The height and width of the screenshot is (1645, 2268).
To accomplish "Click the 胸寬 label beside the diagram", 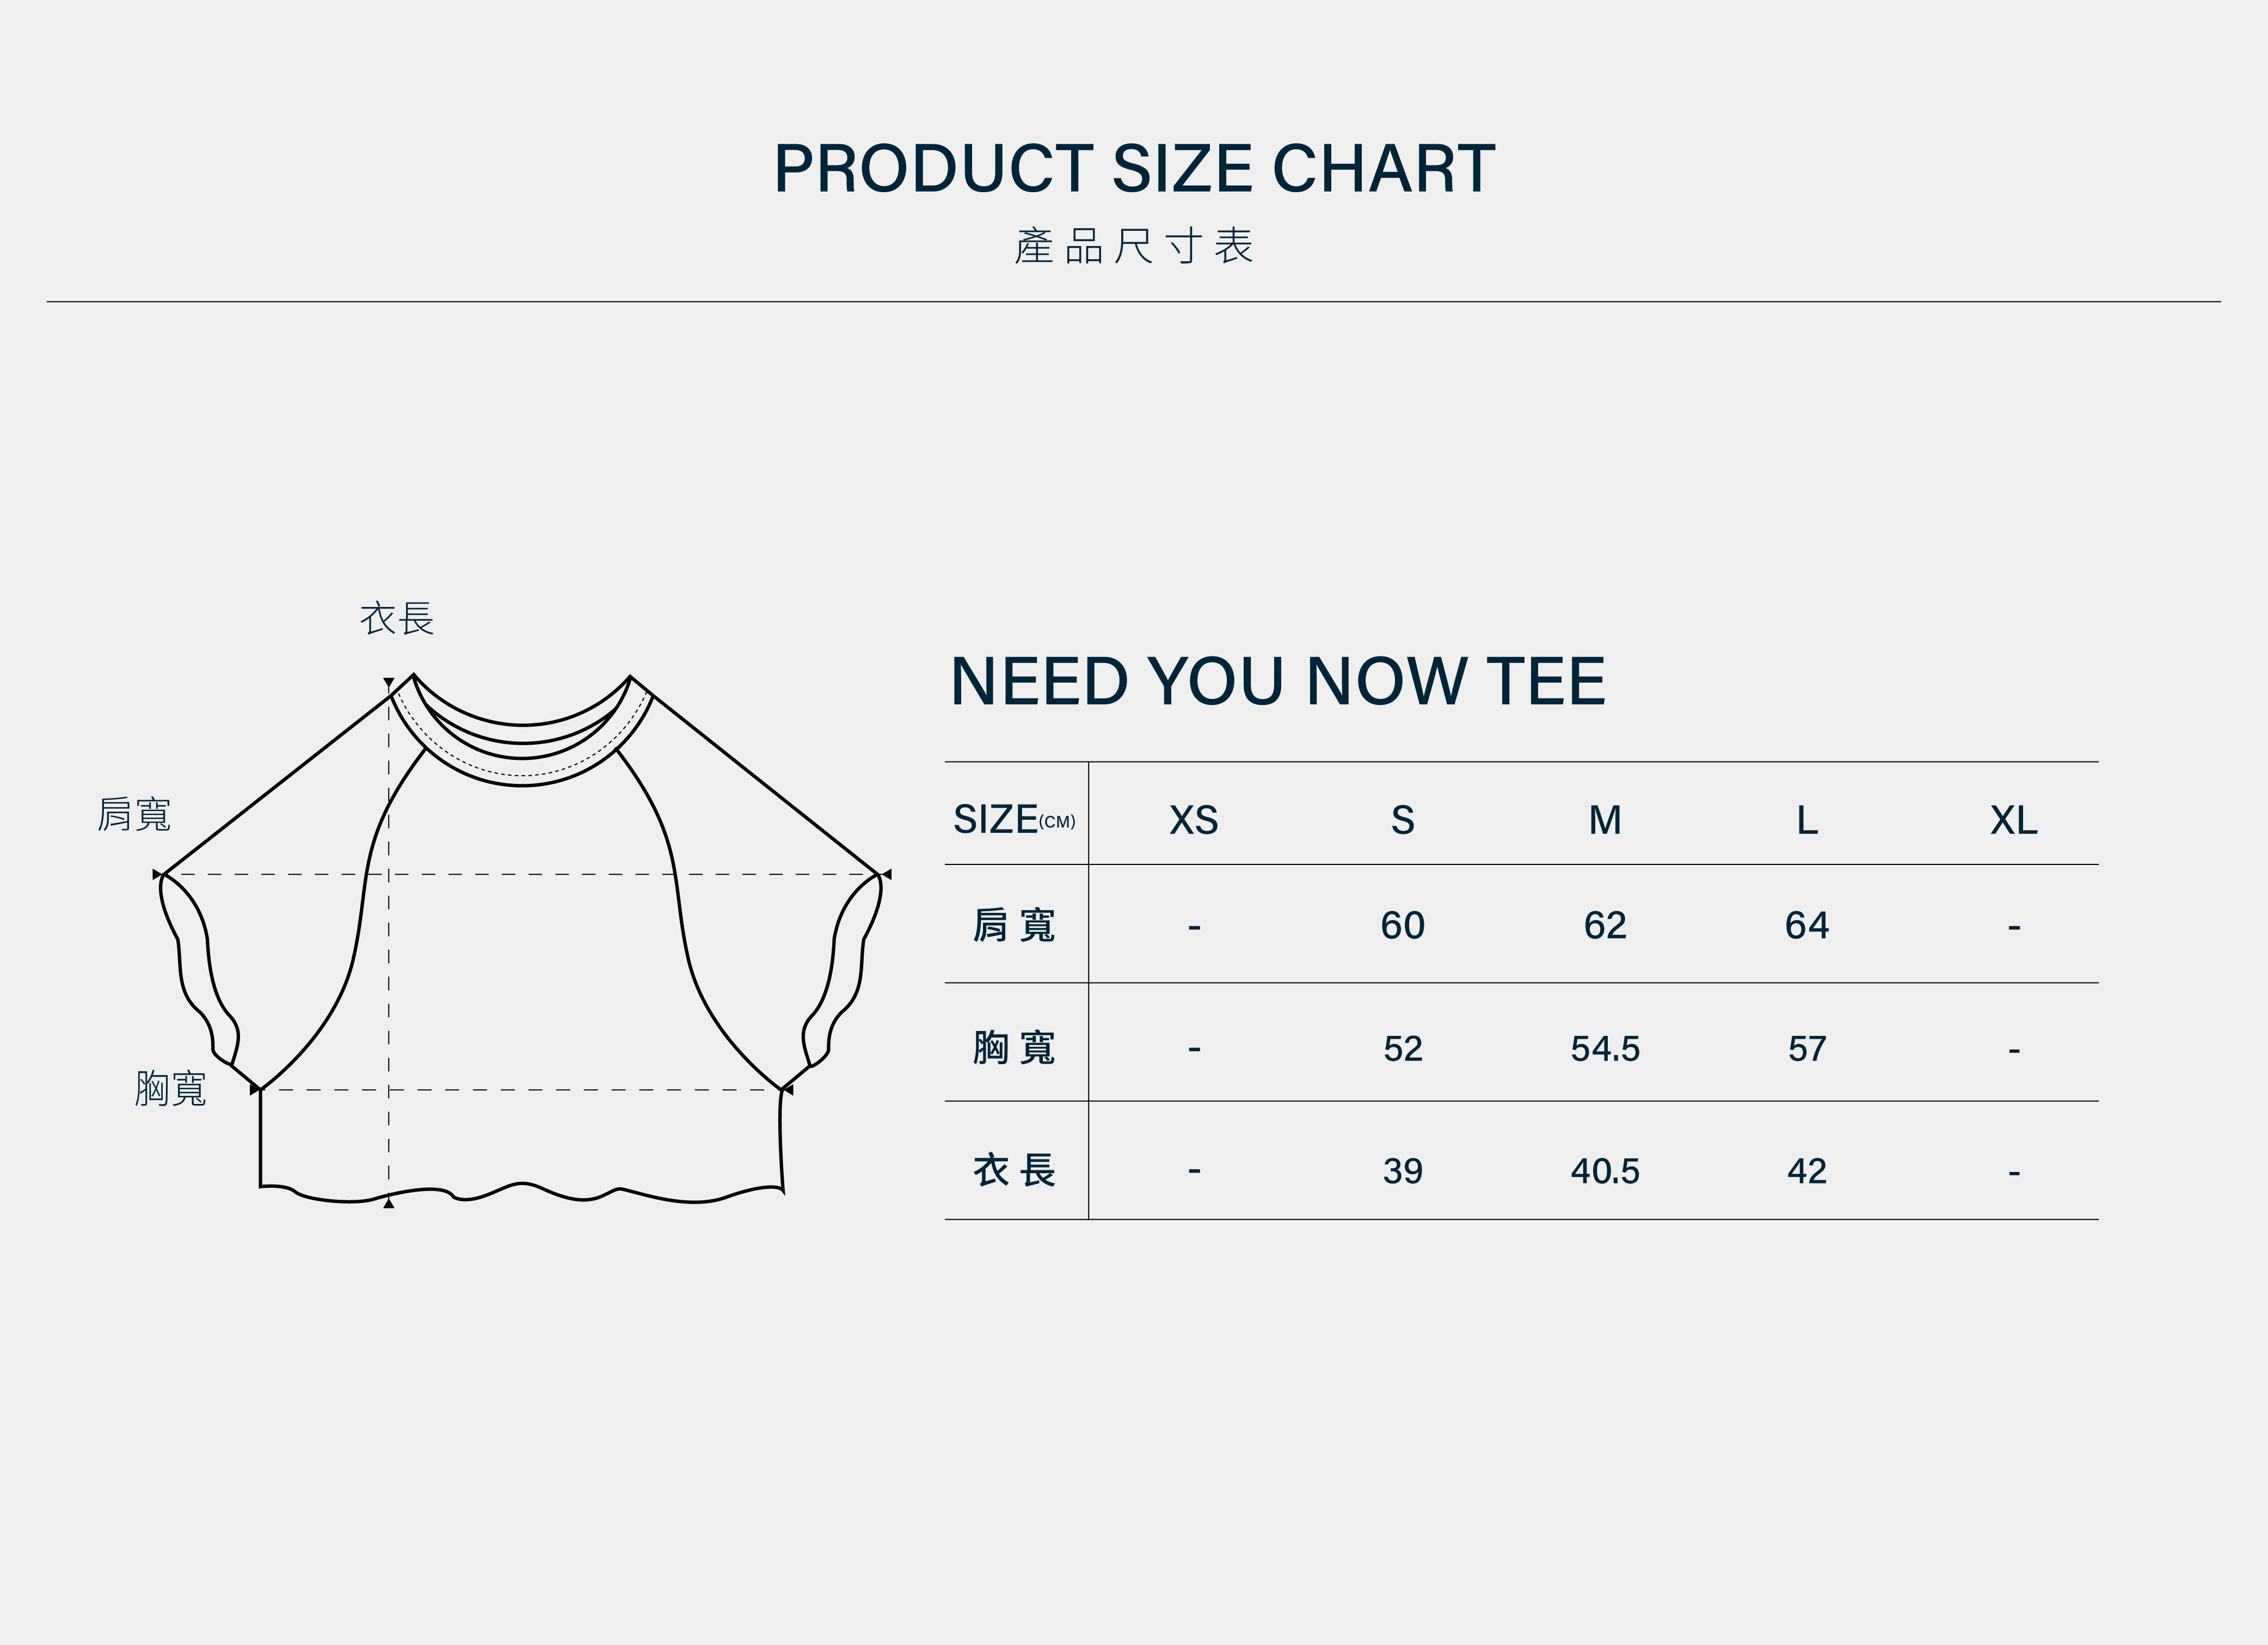I will click(170, 1088).
